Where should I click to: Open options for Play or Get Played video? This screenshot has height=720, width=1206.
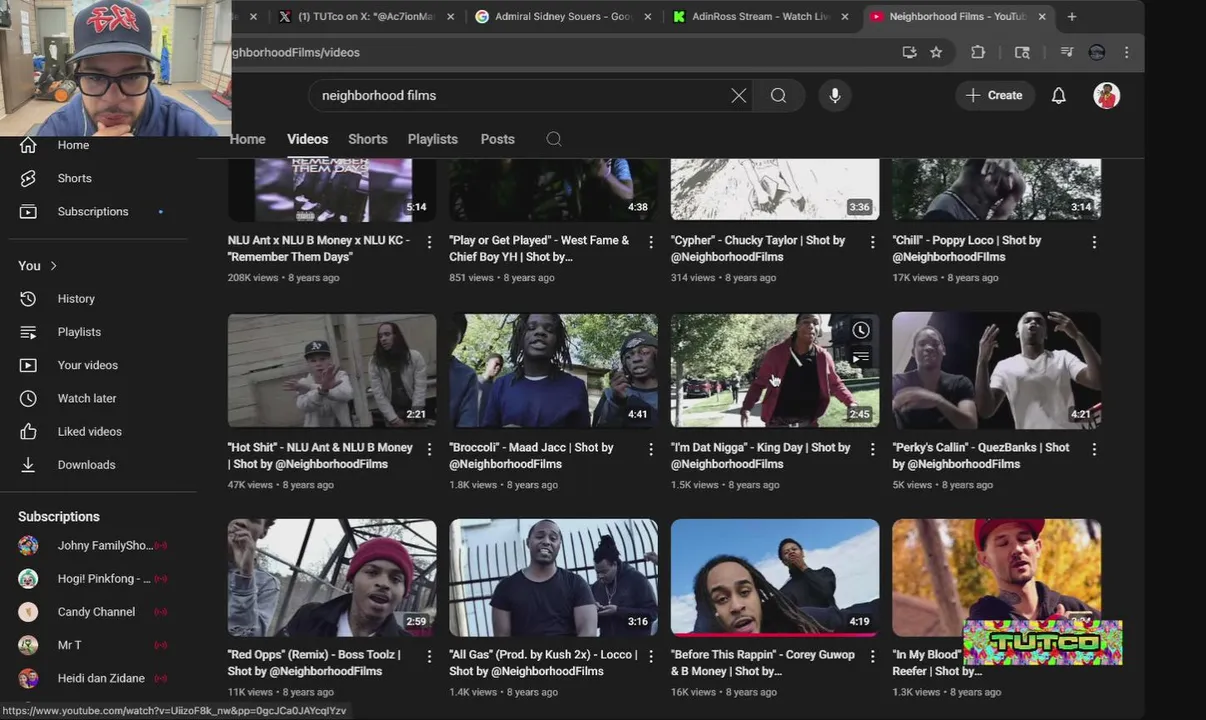pos(651,242)
